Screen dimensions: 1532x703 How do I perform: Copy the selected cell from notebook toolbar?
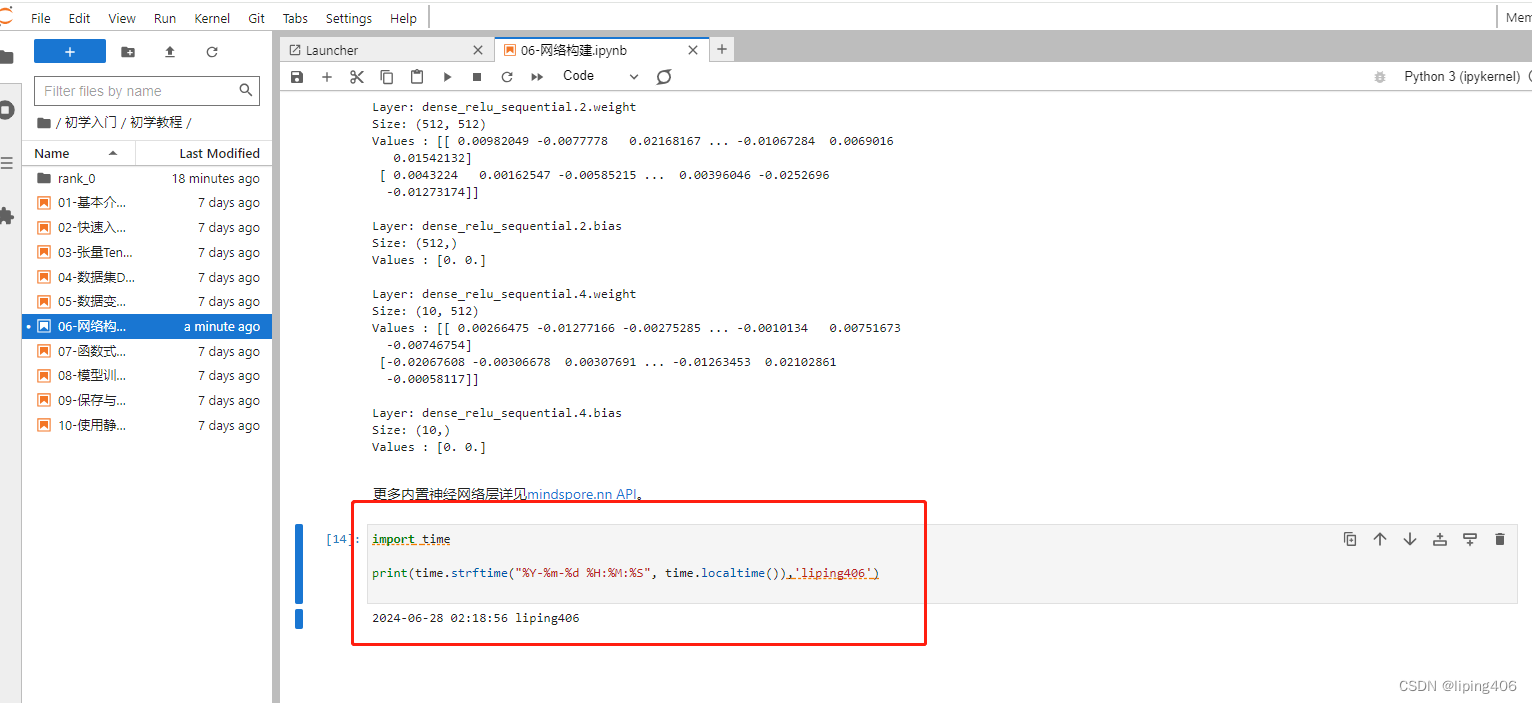387,77
